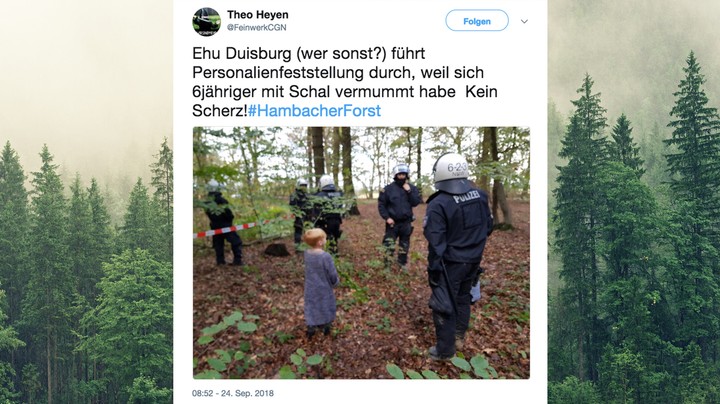Expand the tweet options chevron menu
The image size is (720, 404).
click(524, 21)
